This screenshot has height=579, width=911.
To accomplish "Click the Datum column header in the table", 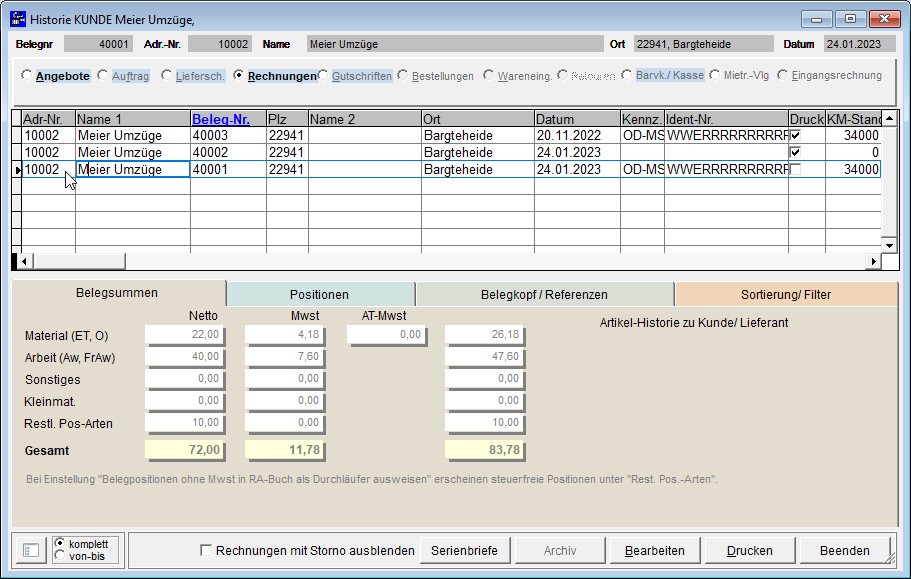I will point(578,119).
